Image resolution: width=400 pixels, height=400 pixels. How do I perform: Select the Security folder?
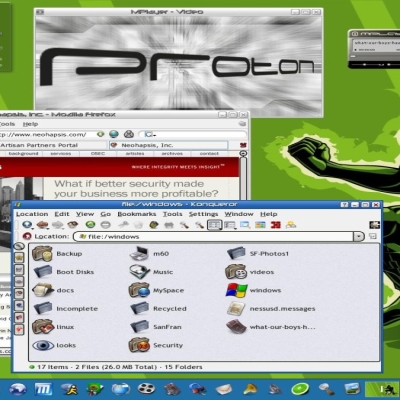[x=156, y=345]
